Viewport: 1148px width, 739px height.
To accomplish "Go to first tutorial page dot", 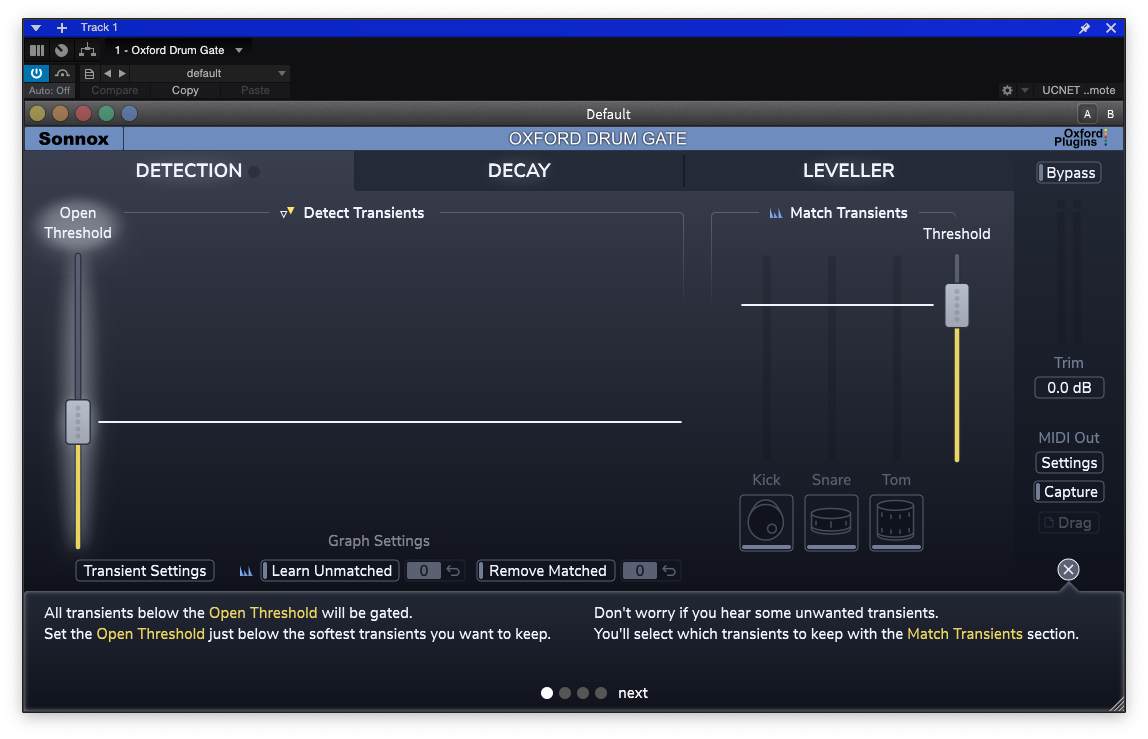I will [547, 693].
